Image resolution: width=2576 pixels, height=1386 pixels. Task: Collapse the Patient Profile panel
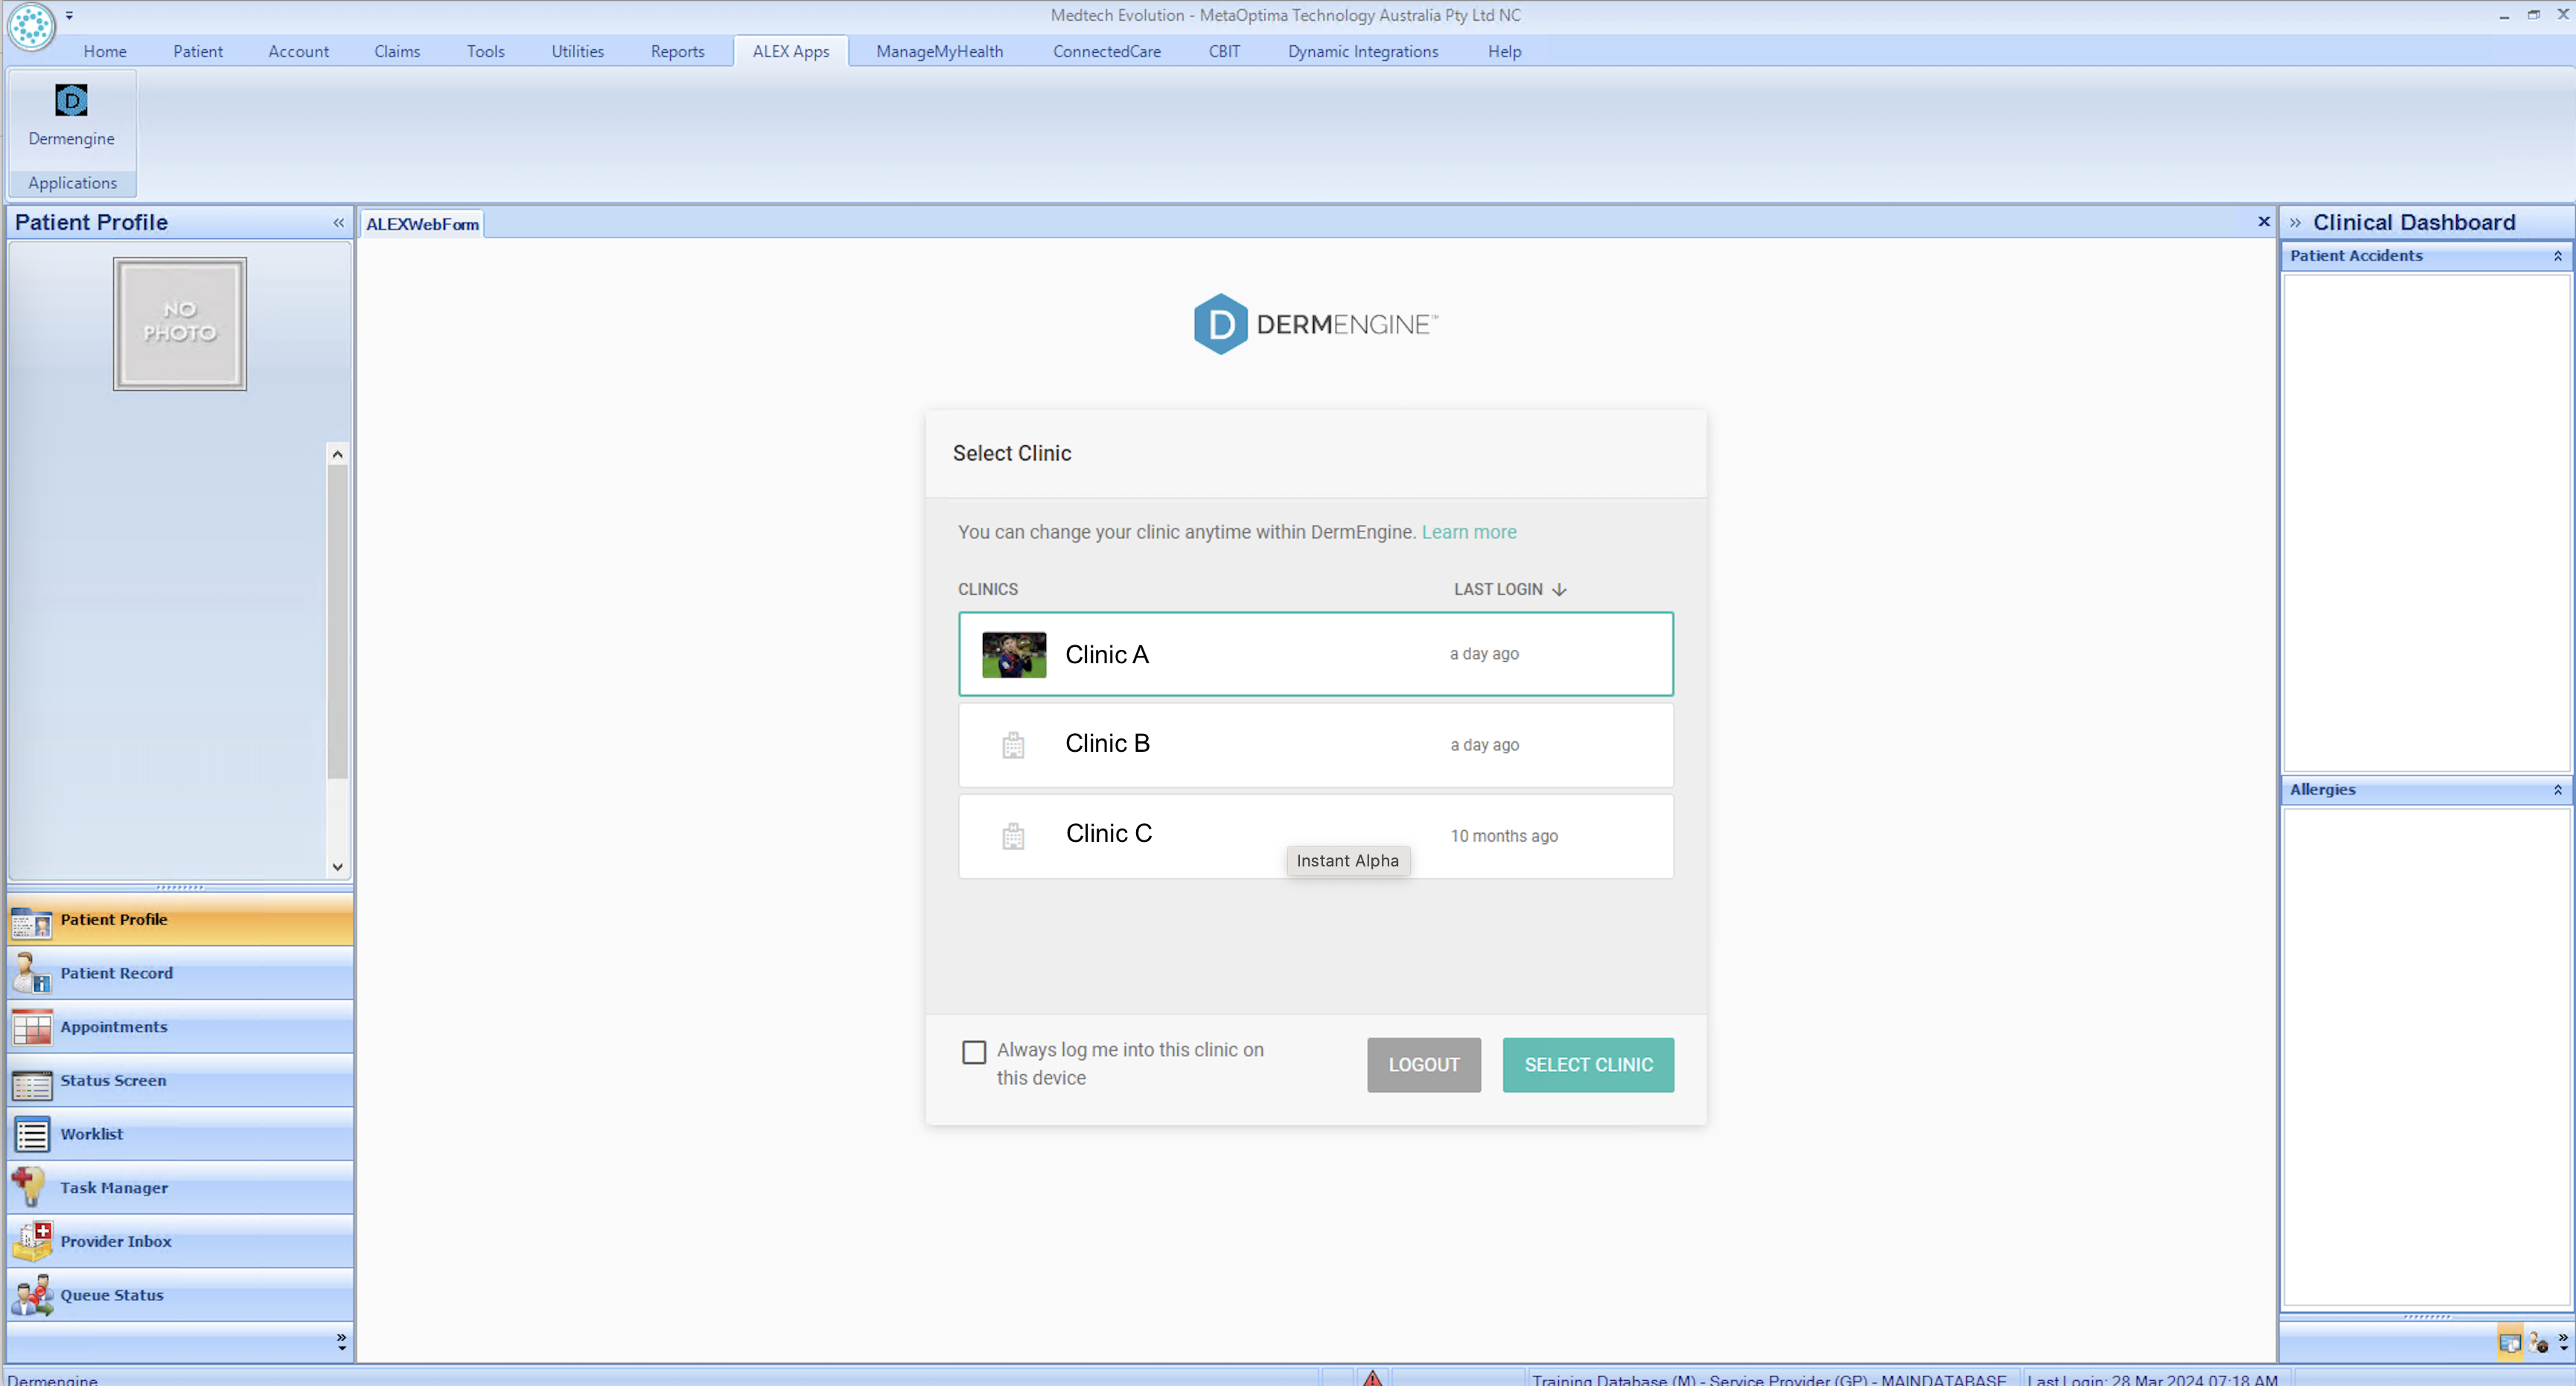[338, 222]
